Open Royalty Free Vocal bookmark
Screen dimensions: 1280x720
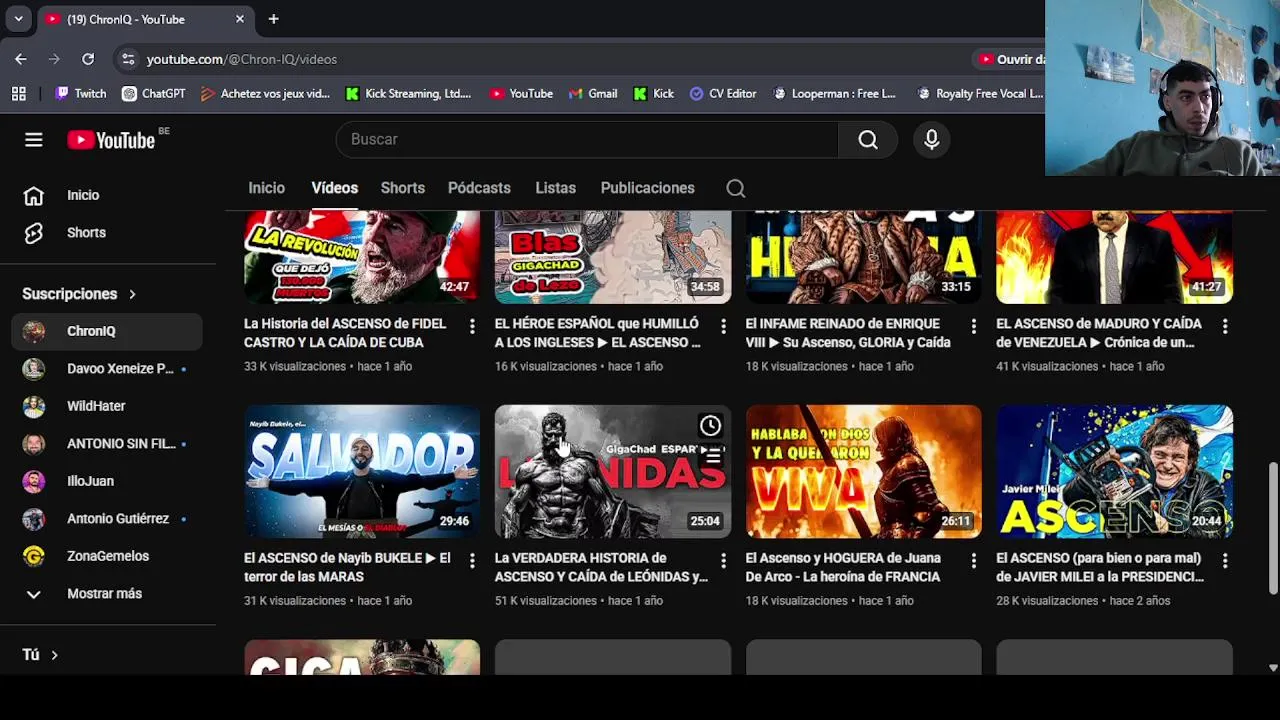979,93
